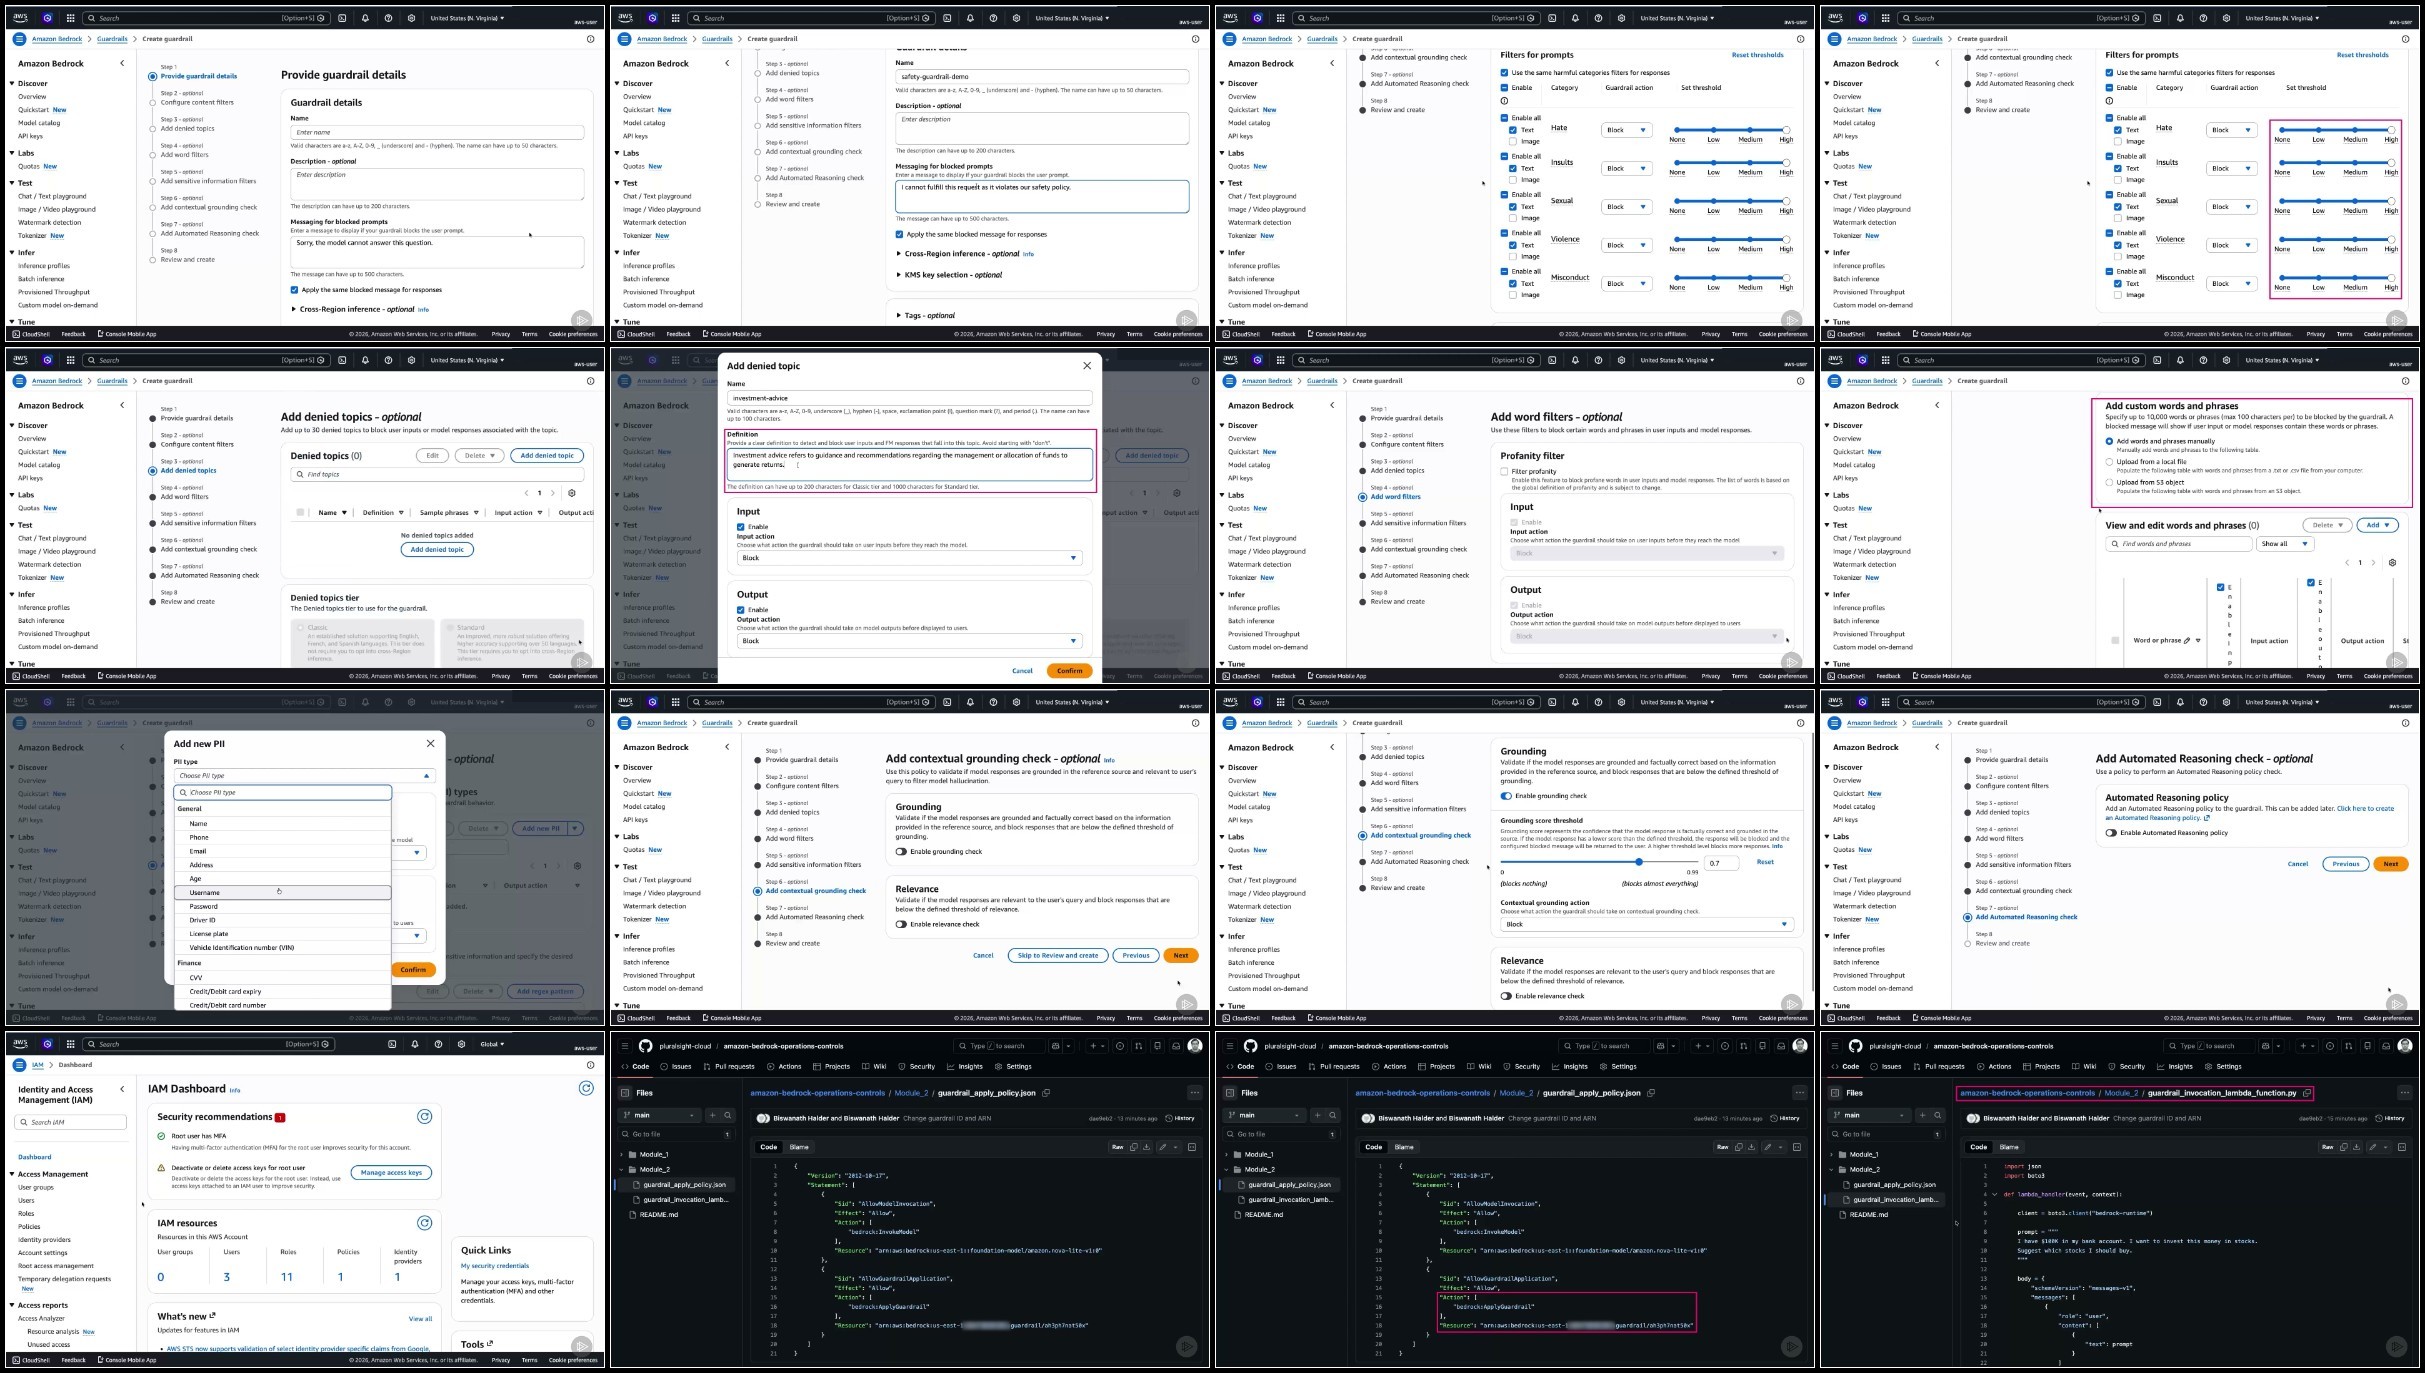Select Upload from S3 object radio option
The image size is (2425, 1373).
2109,482
